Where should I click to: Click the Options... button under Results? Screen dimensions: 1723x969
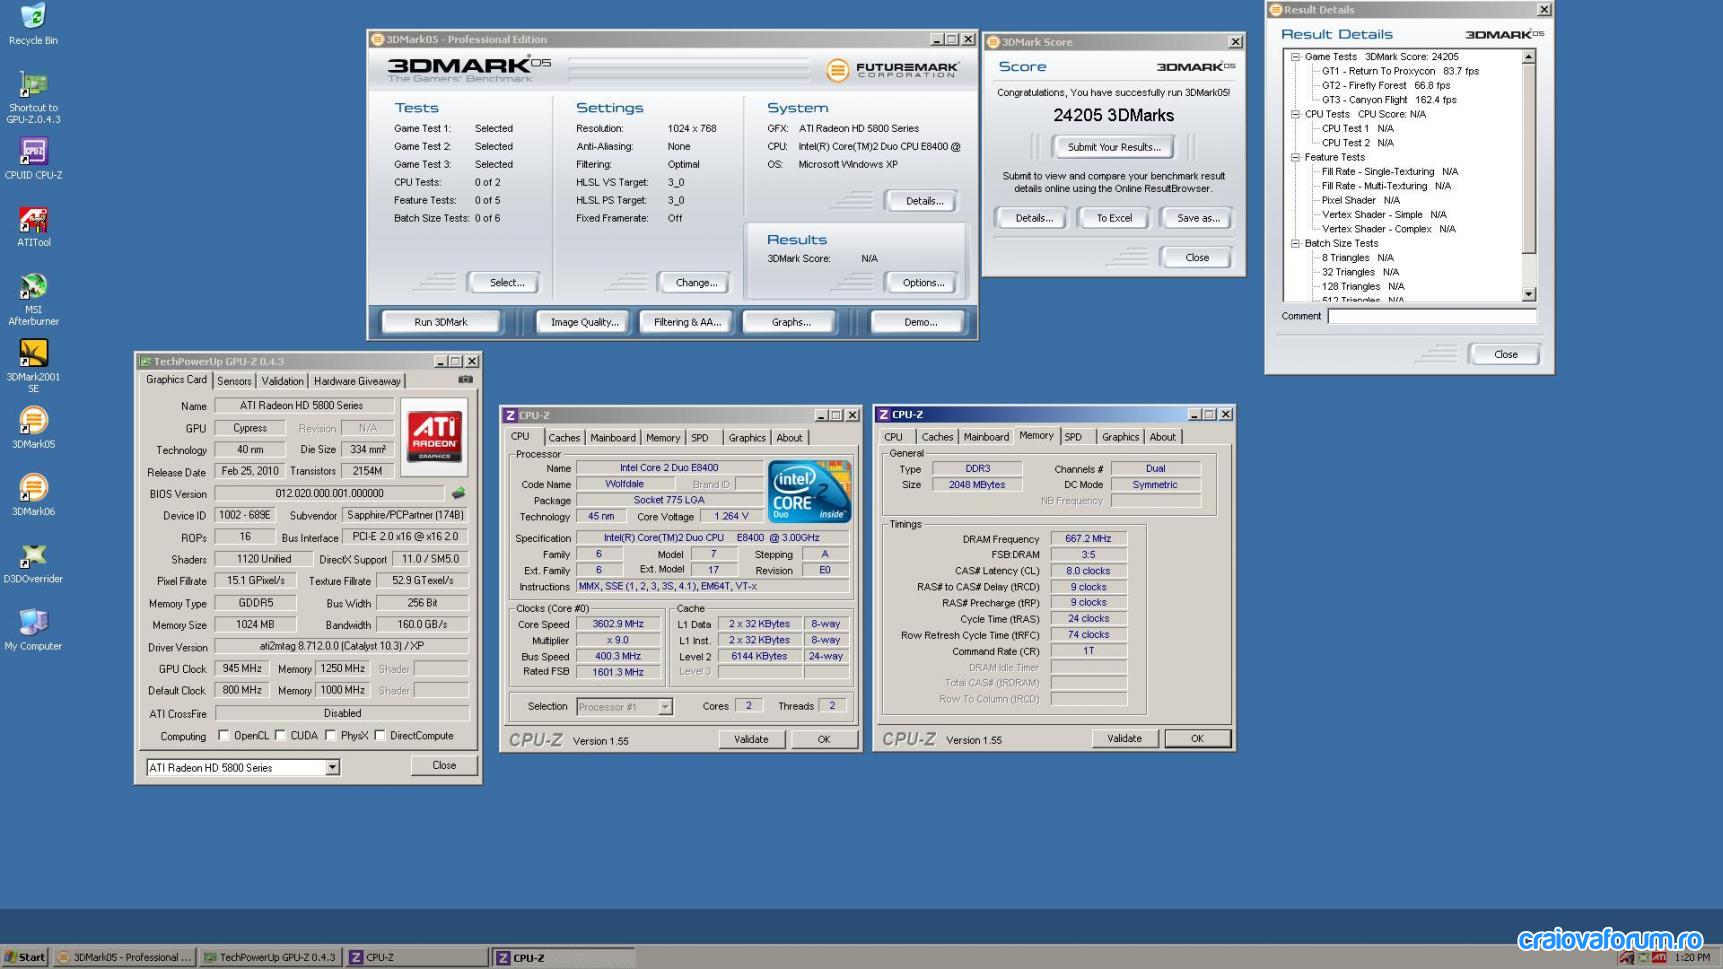923,283
